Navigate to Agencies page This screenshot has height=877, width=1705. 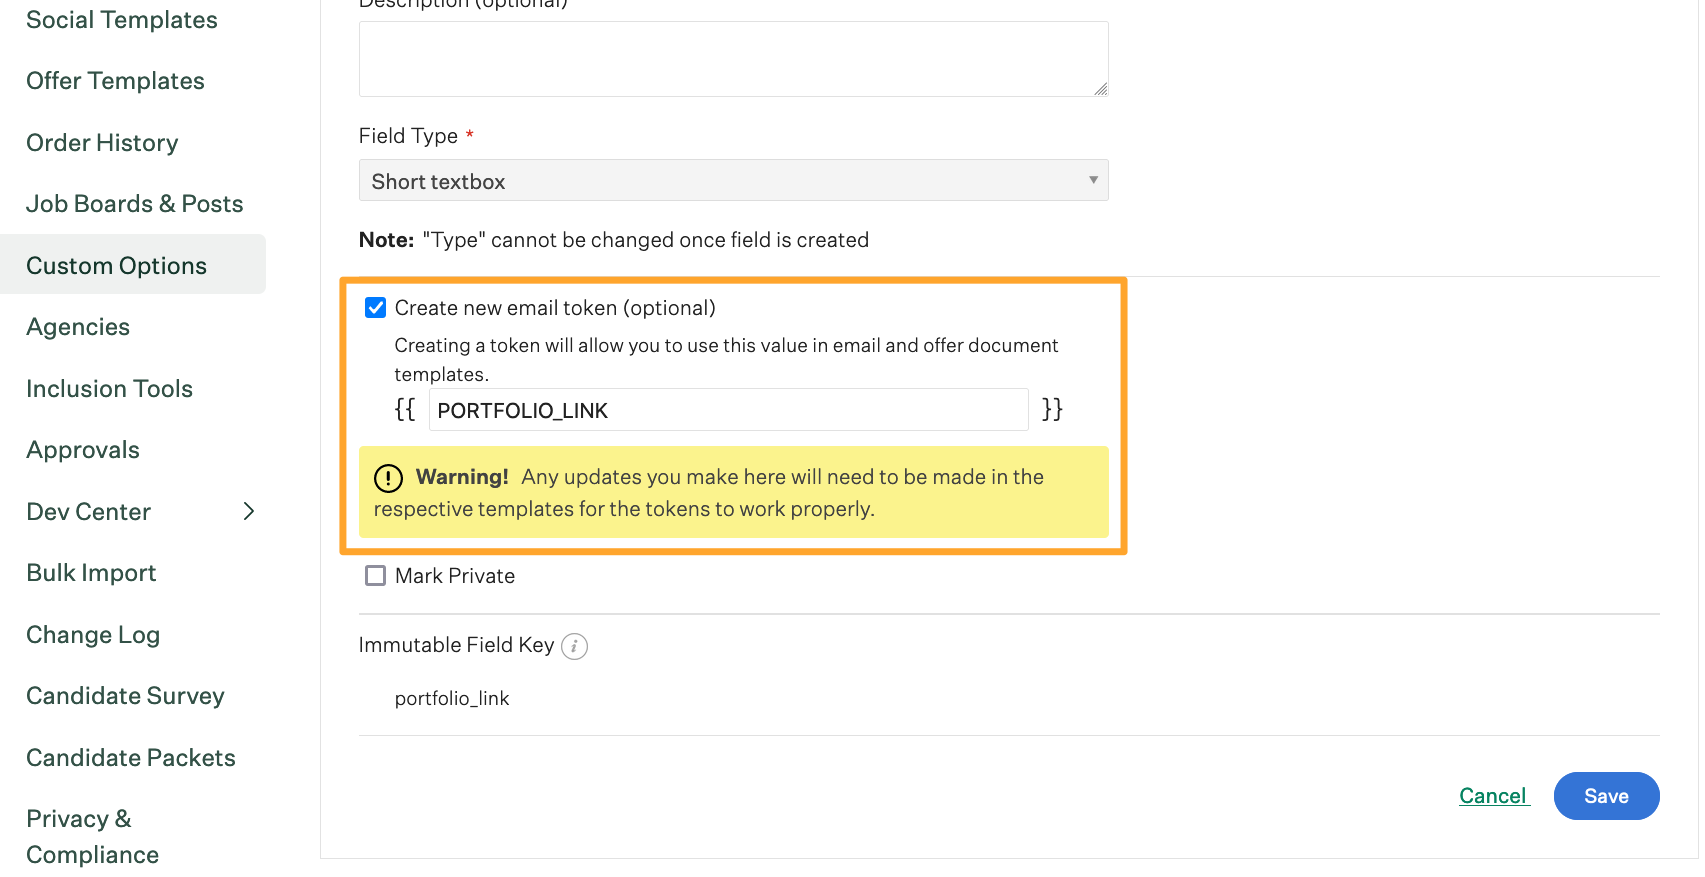click(78, 327)
